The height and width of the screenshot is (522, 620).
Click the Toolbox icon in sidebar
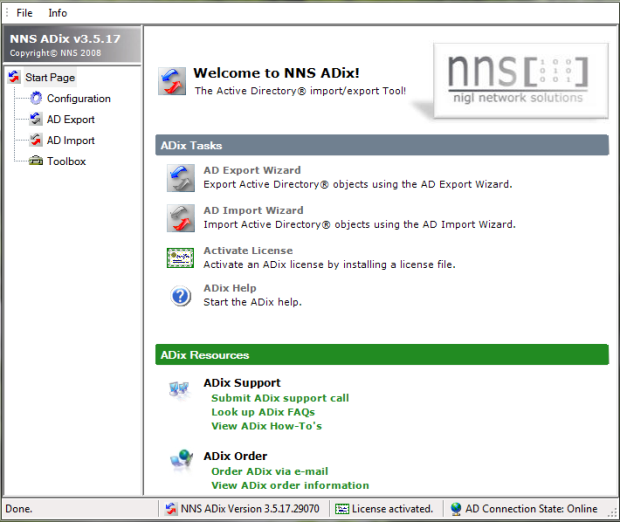coord(36,161)
